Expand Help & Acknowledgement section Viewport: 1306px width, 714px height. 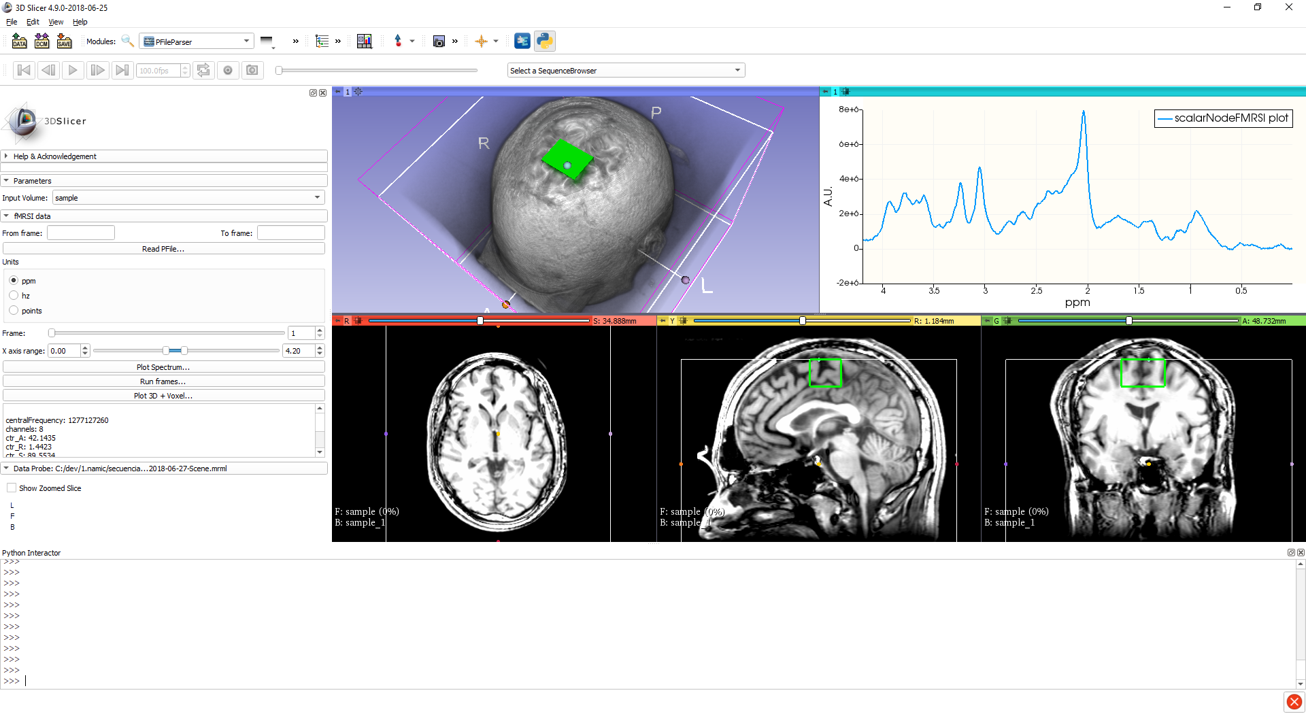(x=55, y=156)
